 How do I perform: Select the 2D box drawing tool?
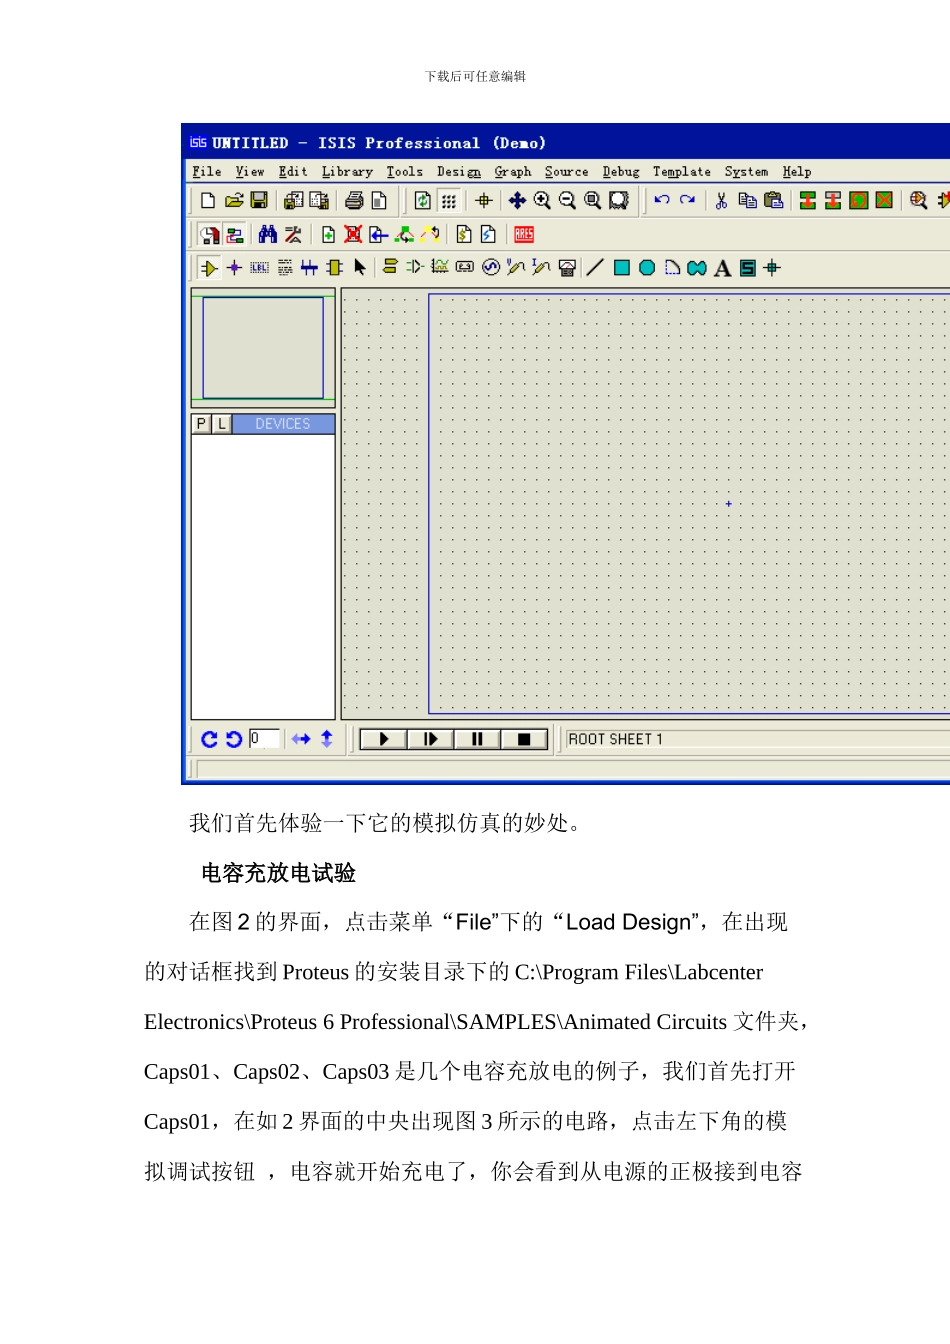tap(622, 267)
